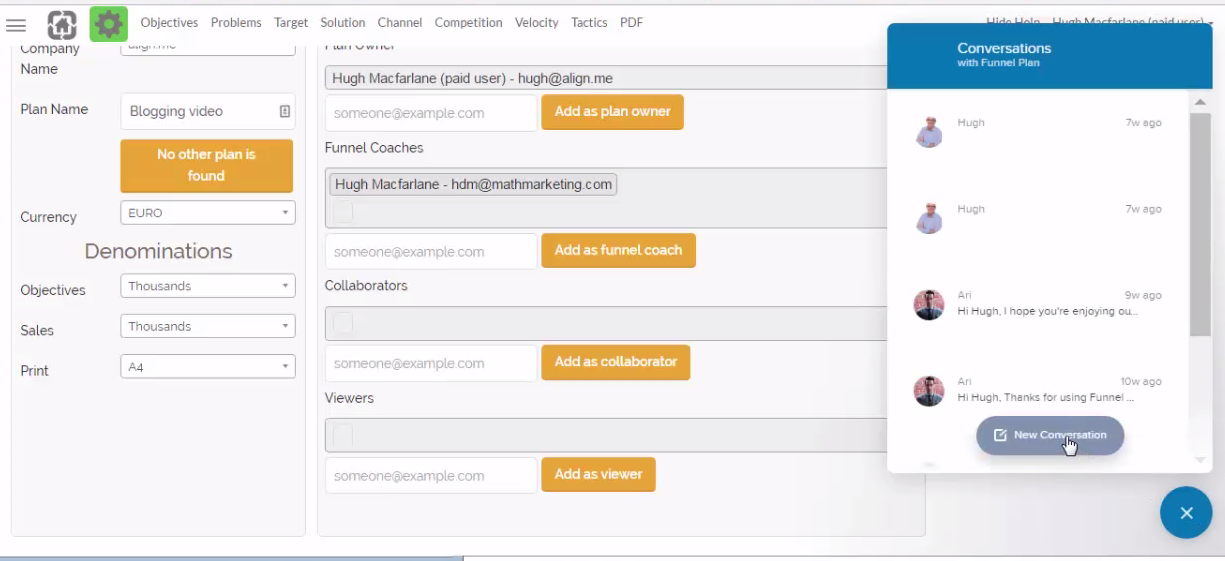The height and width of the screenshot is (561, 1225).
Task: Click the plan owner email input field
Action: pyautogui.click(x=431, y=113)
